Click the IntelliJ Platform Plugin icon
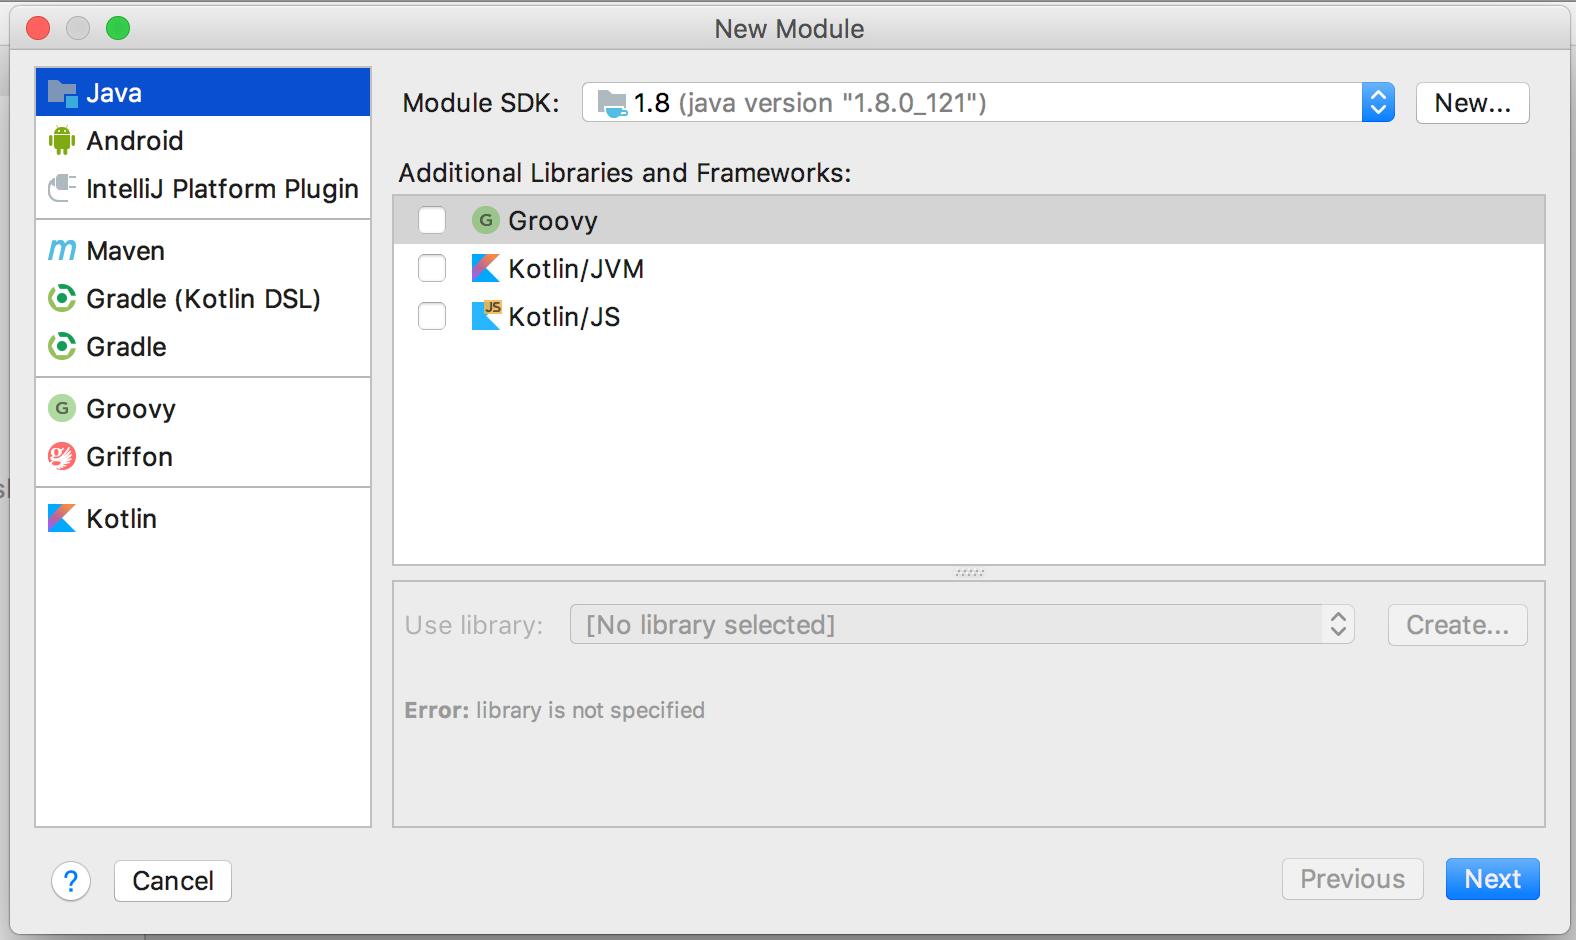Image resolution: width=1576 pixels, height=940 pixels. (62, 188)
